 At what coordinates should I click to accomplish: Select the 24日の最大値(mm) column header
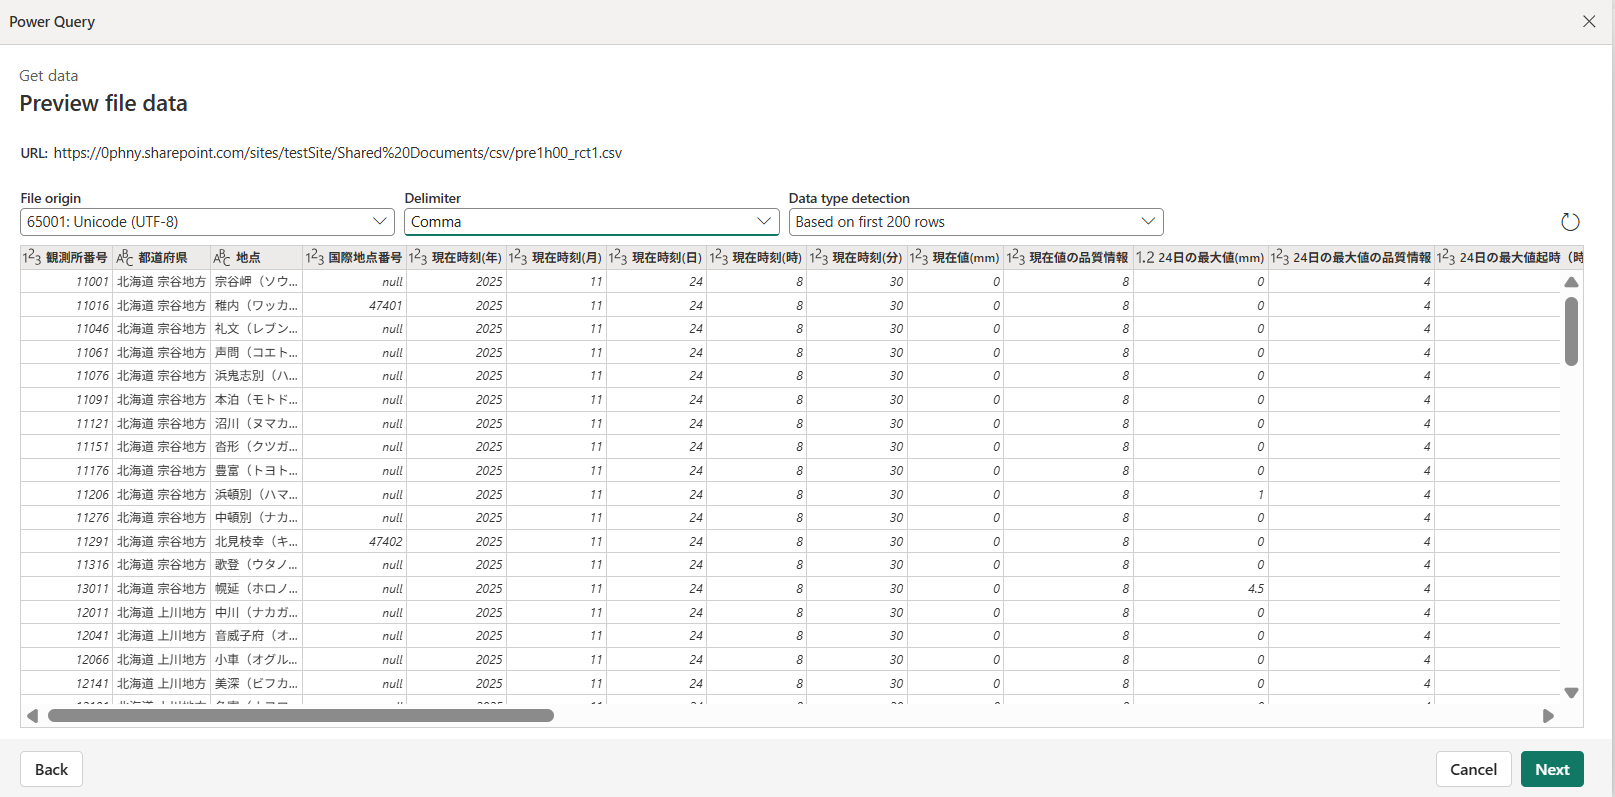1201,258
